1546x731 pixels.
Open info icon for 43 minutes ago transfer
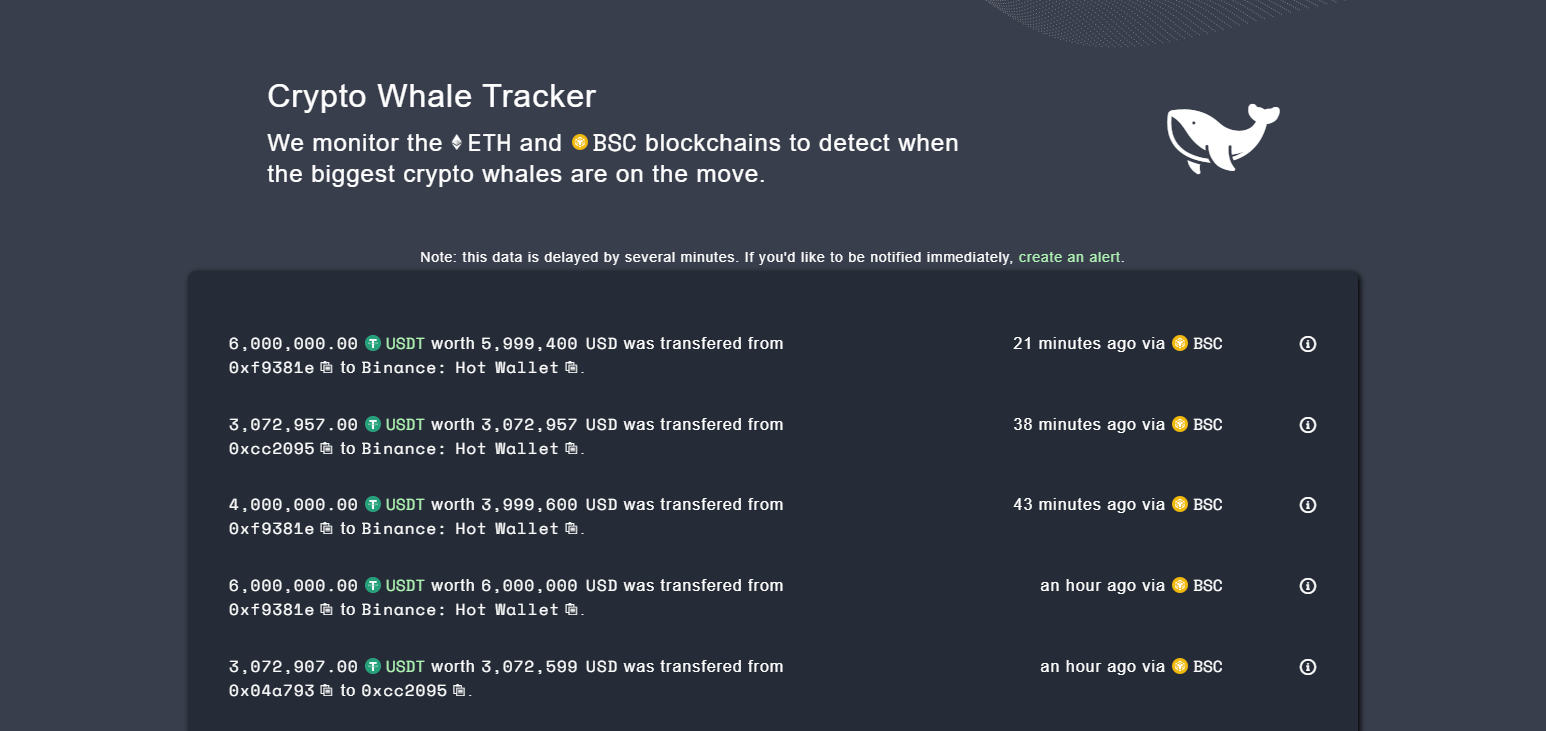(x=1307, y=505)
